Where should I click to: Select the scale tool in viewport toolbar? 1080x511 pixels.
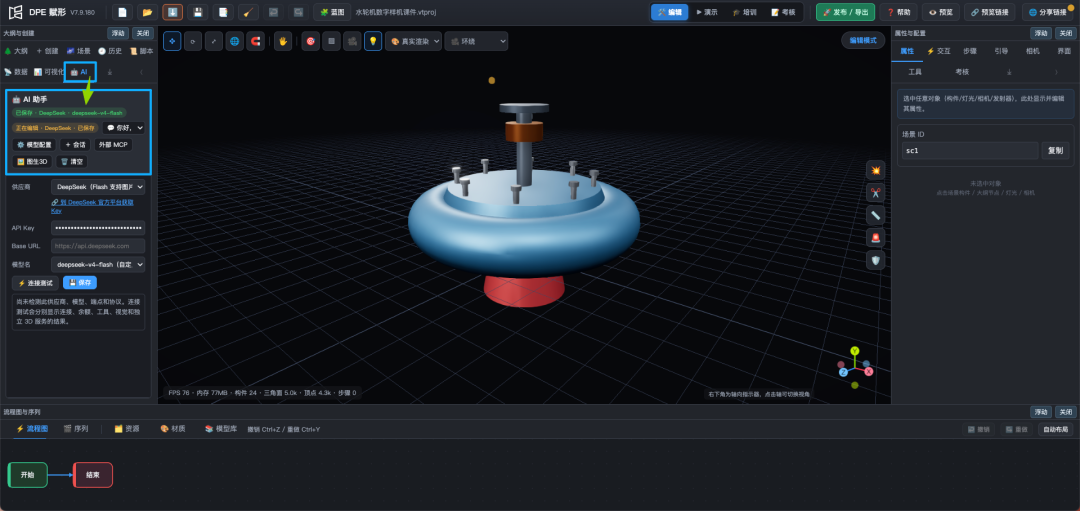point(214,41)
